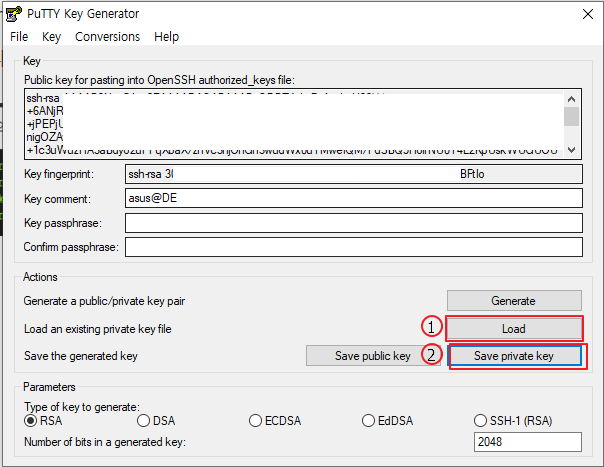Click 'Generate a public/private key pair' text
Image resolution: width=604 pixels, height=467 pixels.
(x=104, y=301)
